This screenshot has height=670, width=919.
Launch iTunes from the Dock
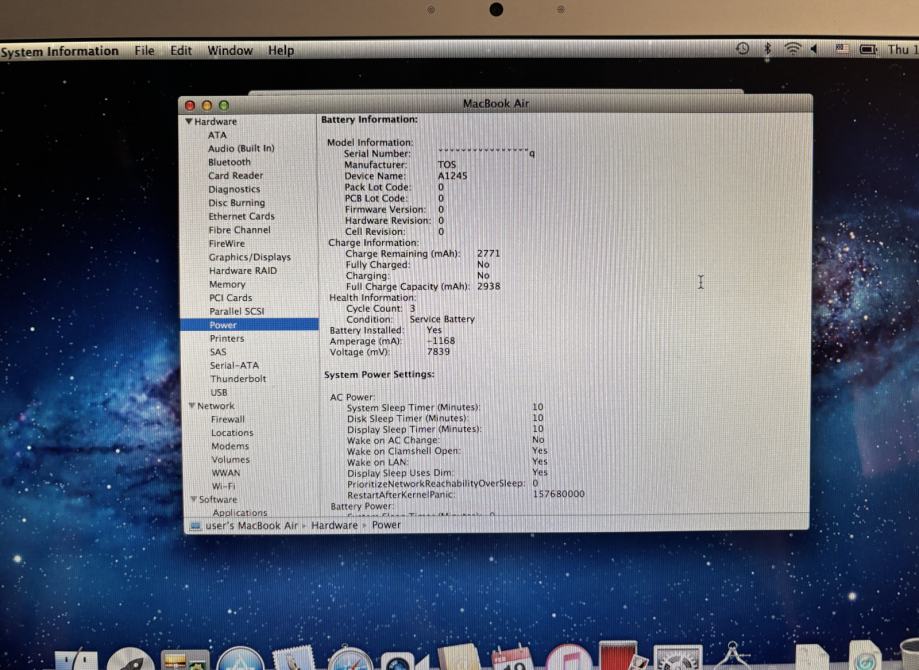[568, 658]
